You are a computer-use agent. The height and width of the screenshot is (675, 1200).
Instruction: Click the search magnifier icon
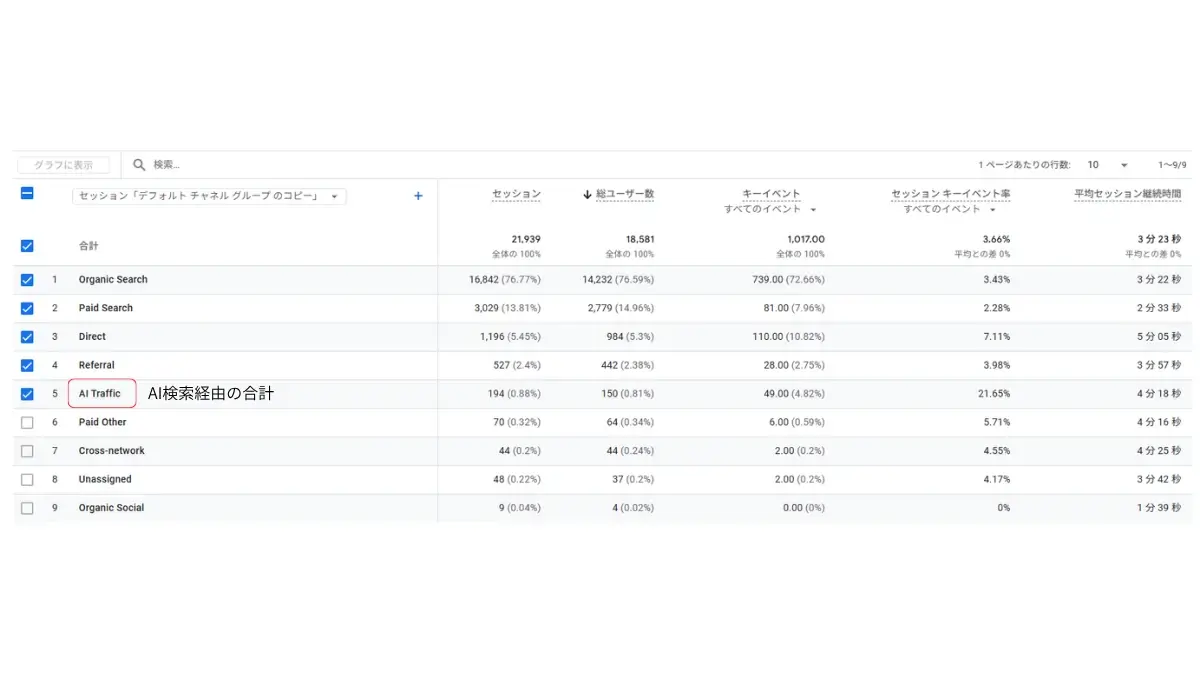[139, 165]
